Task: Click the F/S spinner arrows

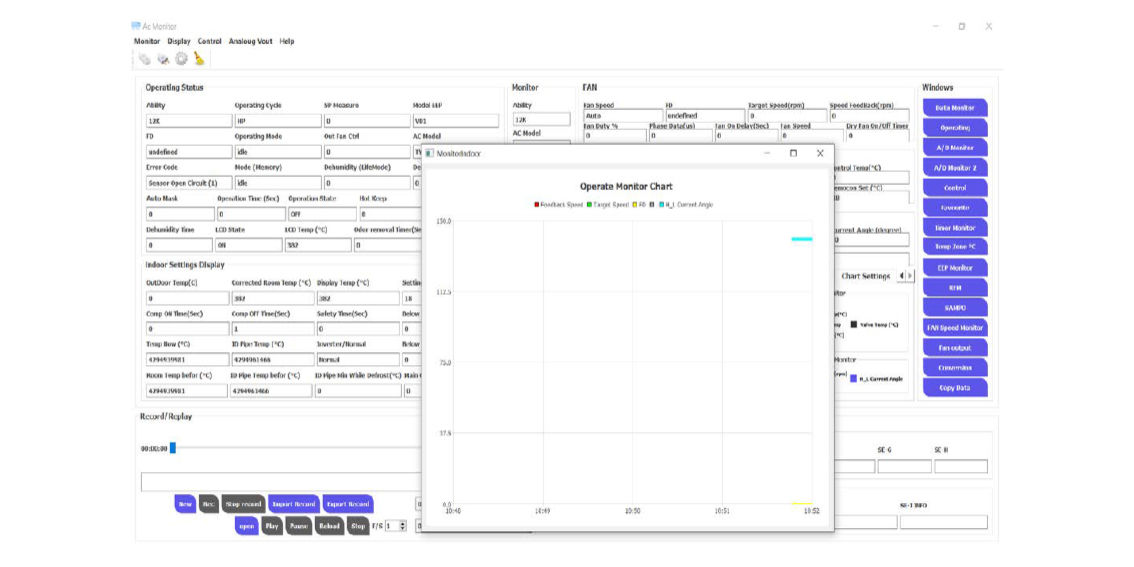Action: coord(404,526)
